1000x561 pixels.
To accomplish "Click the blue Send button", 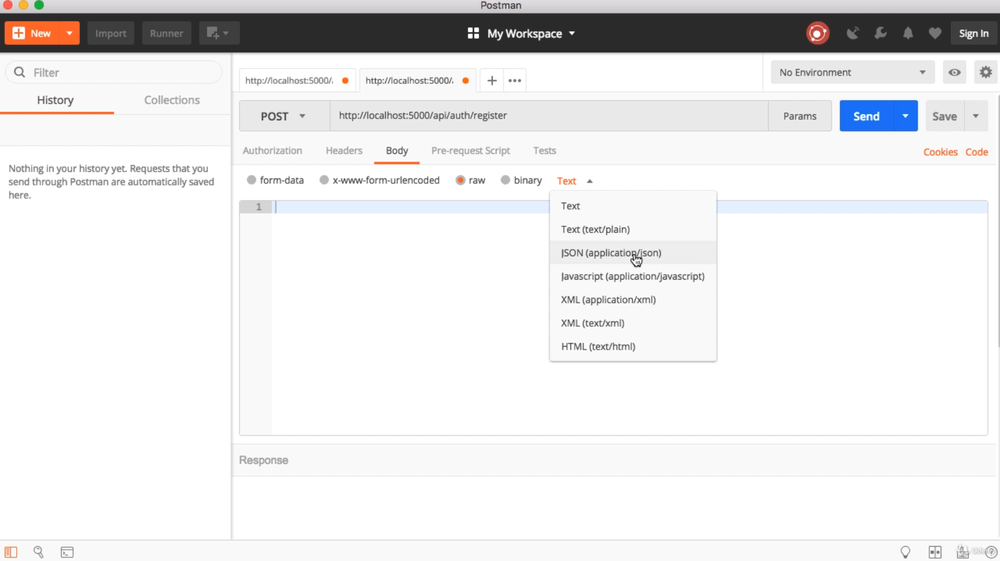I will click(866, 116).
